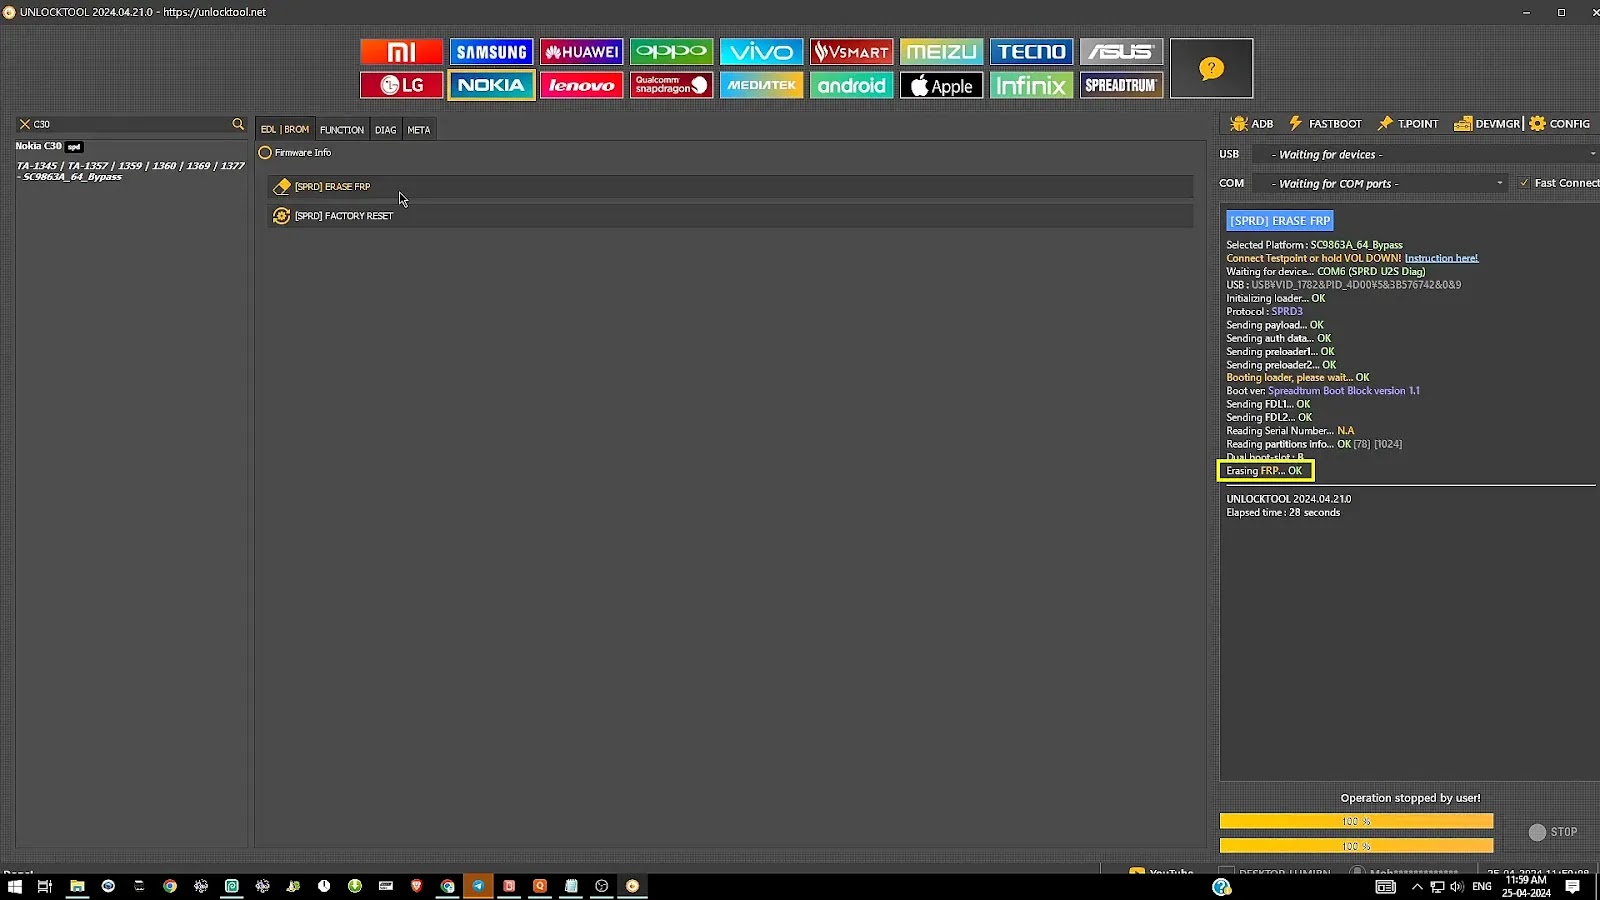Viewport: 1600px width, 900px height.
Task: Click the search magnifier icon
Action: click(238, 124)
